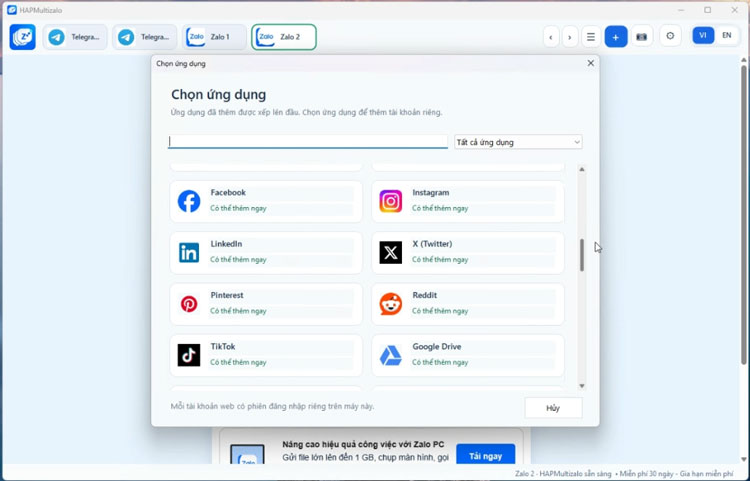The image size is (750, 481).
Task: Switch to the Zalo 1 tab
Action: (x=214, y=37)
